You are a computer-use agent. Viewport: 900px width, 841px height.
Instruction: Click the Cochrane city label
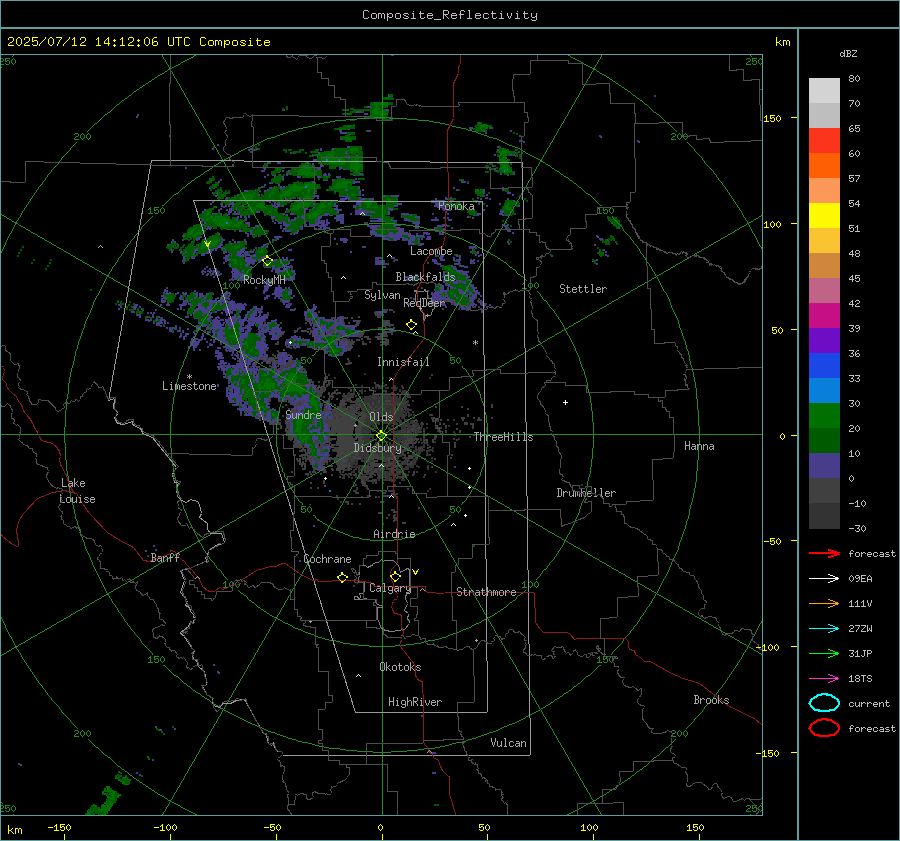(327, 559)
